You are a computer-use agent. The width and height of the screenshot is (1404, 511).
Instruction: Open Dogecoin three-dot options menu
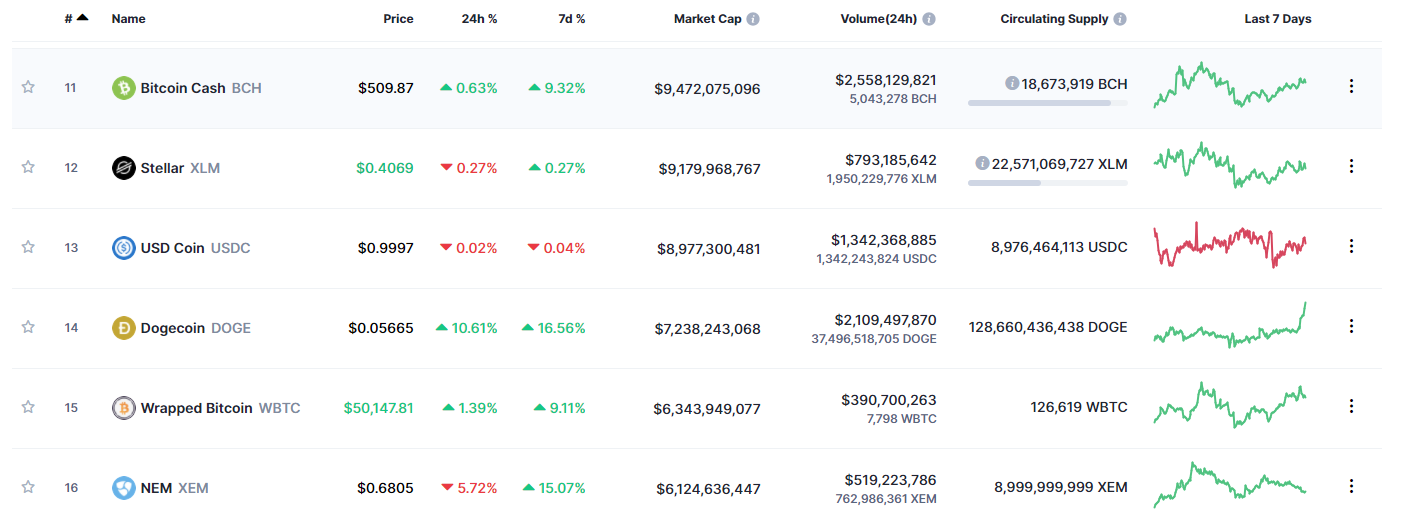(1351, 327)
